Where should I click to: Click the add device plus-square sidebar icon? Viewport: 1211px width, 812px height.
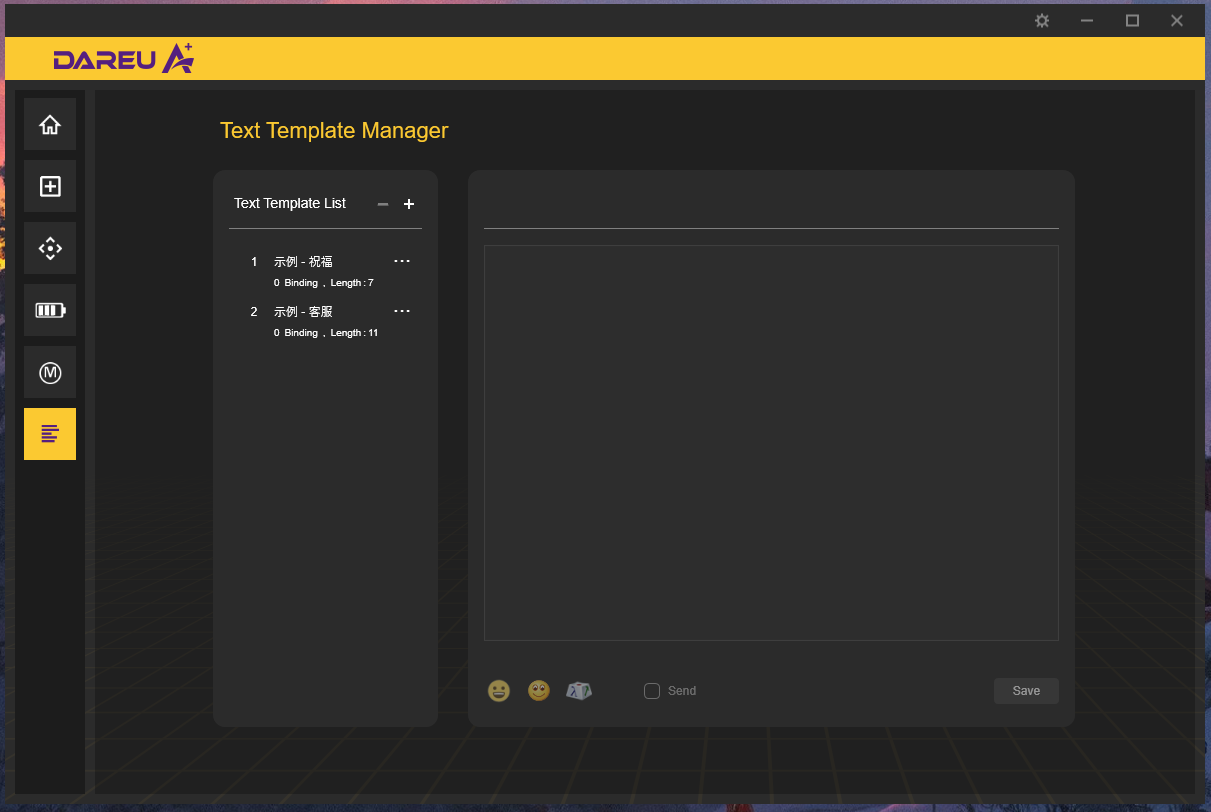[x=50, y=186]
